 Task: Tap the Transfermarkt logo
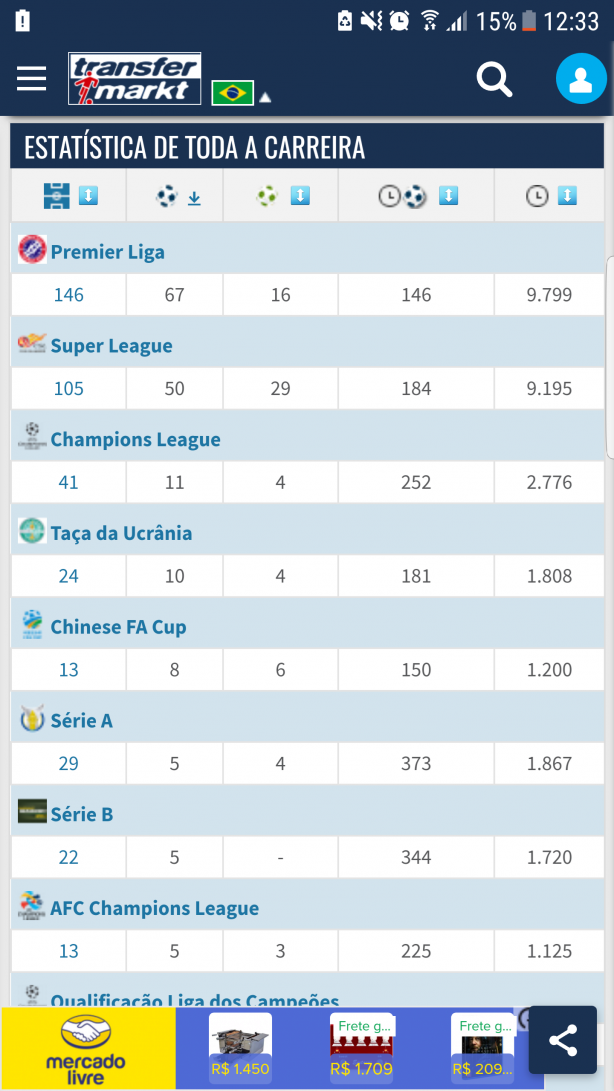[x=134, y=79]
